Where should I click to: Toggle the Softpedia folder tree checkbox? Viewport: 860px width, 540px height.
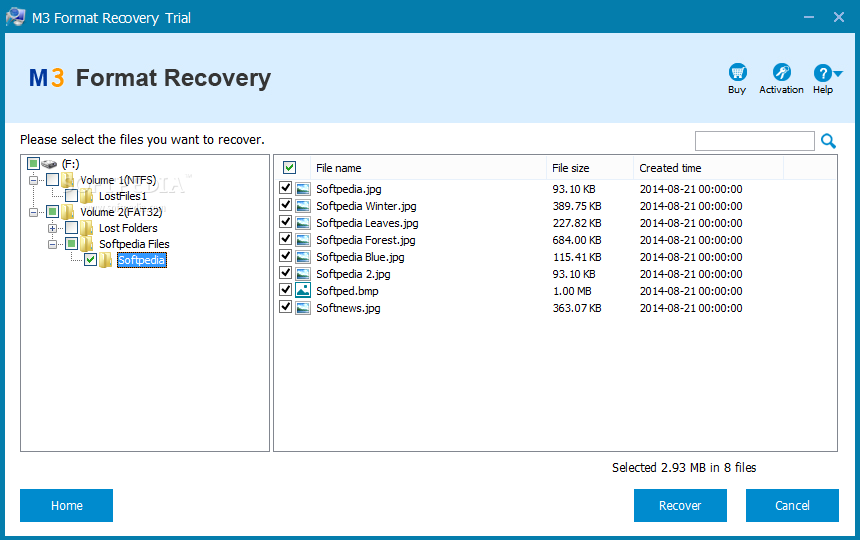tap(90, 260)
